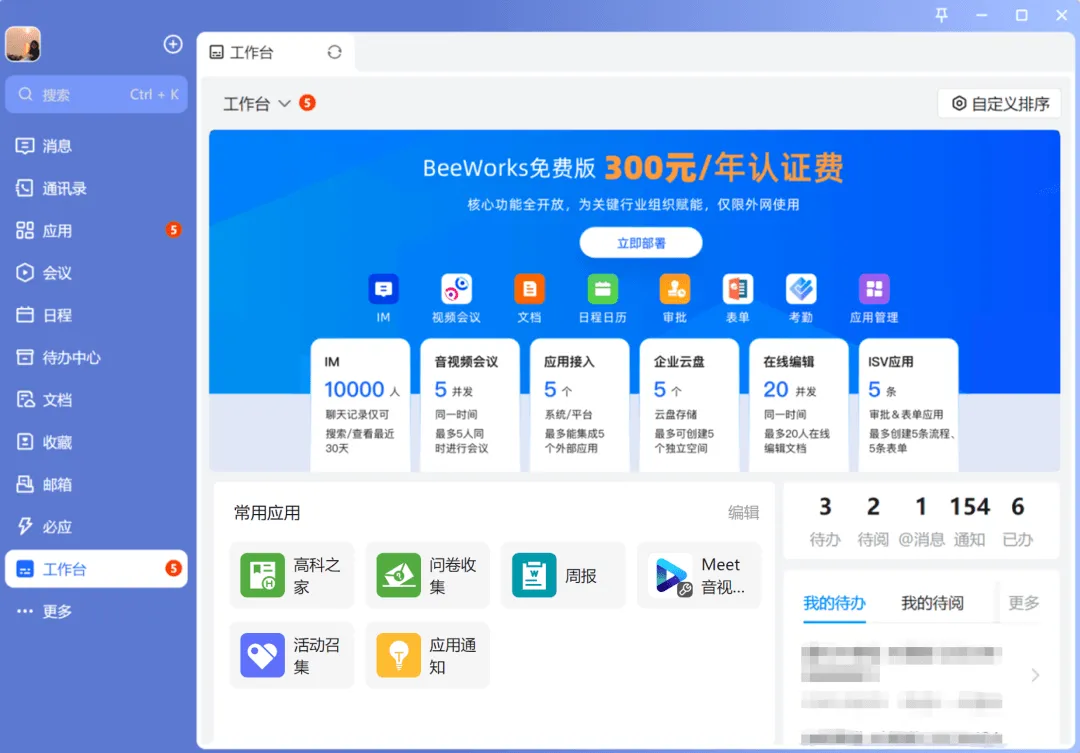Viewport: 1080px width, 753px height.
Task: Open the 高科之家 app
Action: [x=292, y=575]
